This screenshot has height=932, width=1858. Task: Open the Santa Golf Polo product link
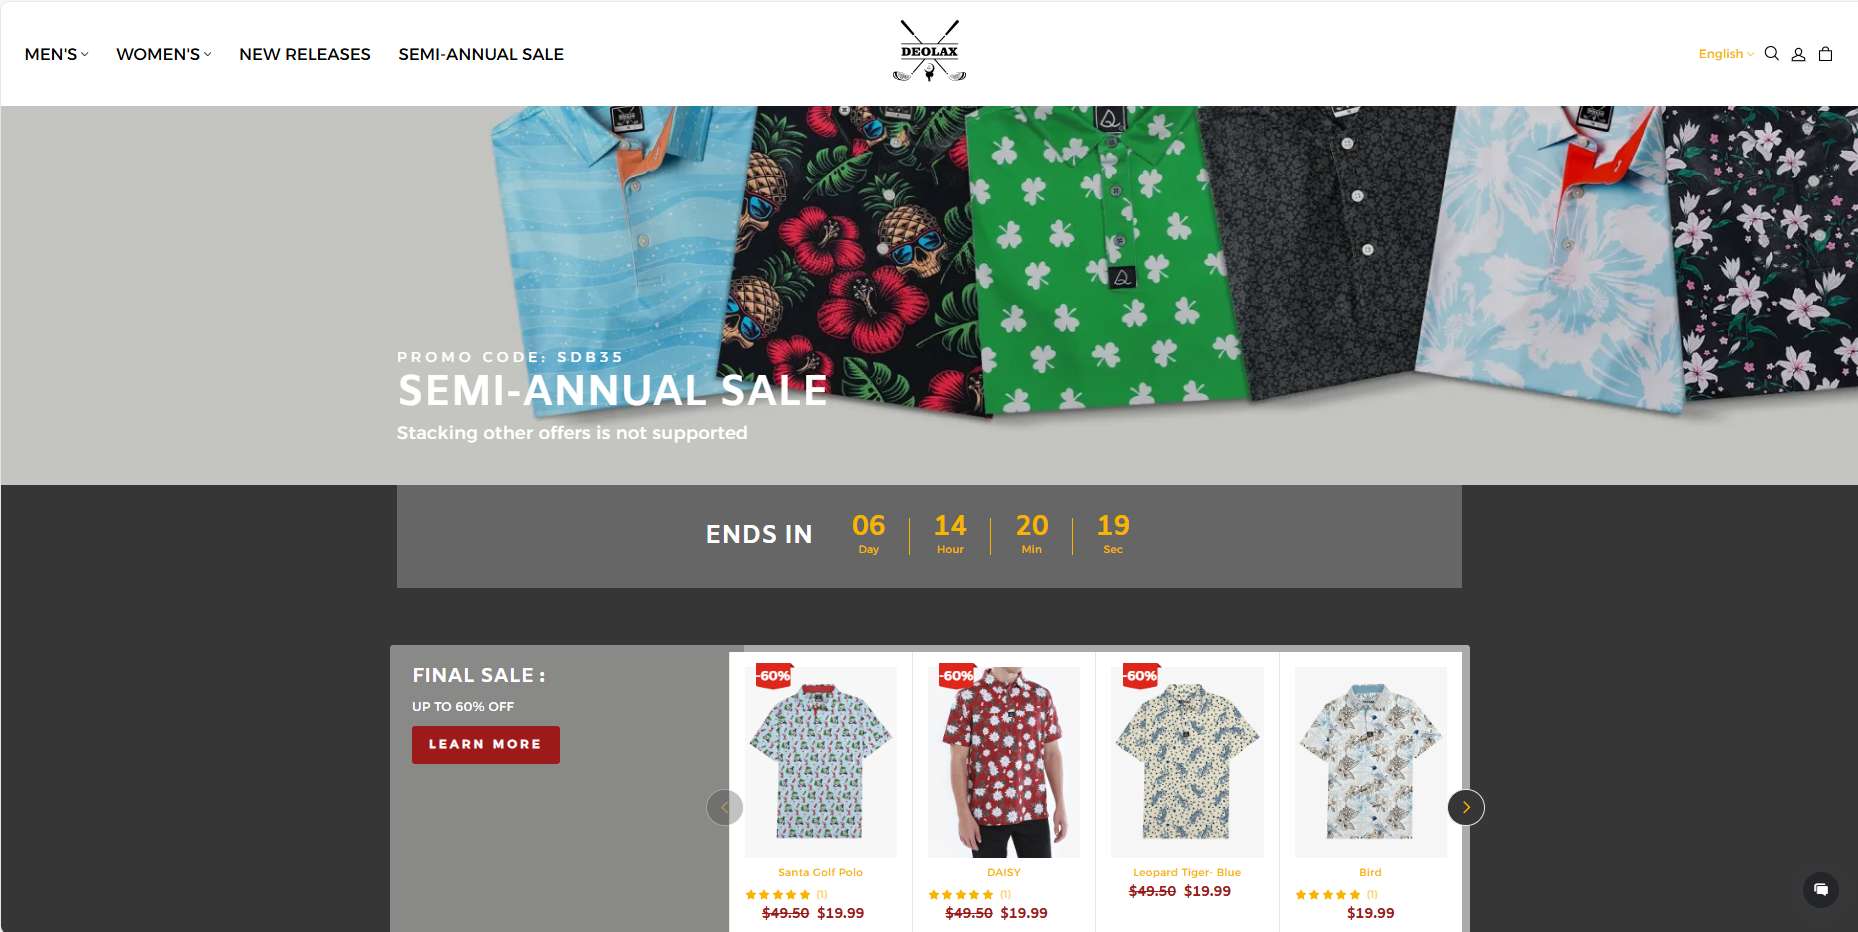click(x=820, y=872)
